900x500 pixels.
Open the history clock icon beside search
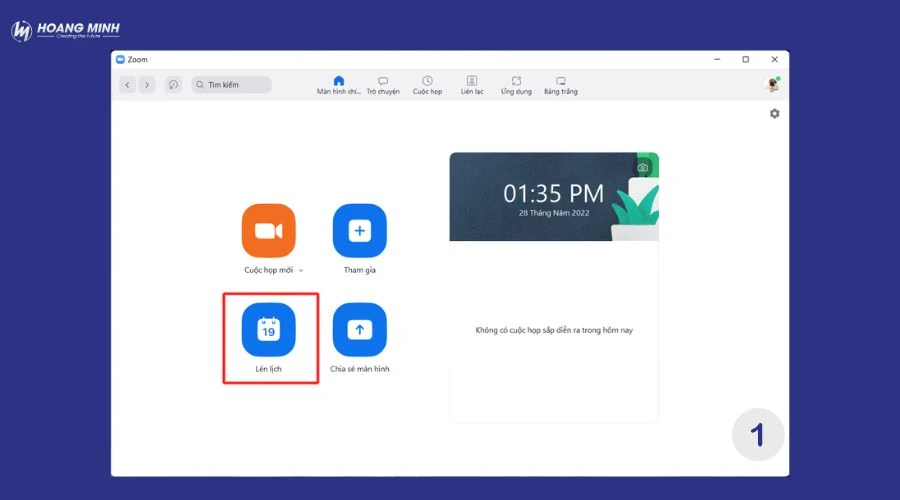point(173,84)
